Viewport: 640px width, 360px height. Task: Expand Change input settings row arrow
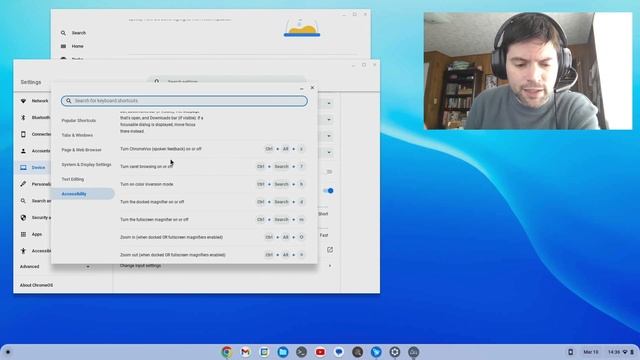coord(330,266)
